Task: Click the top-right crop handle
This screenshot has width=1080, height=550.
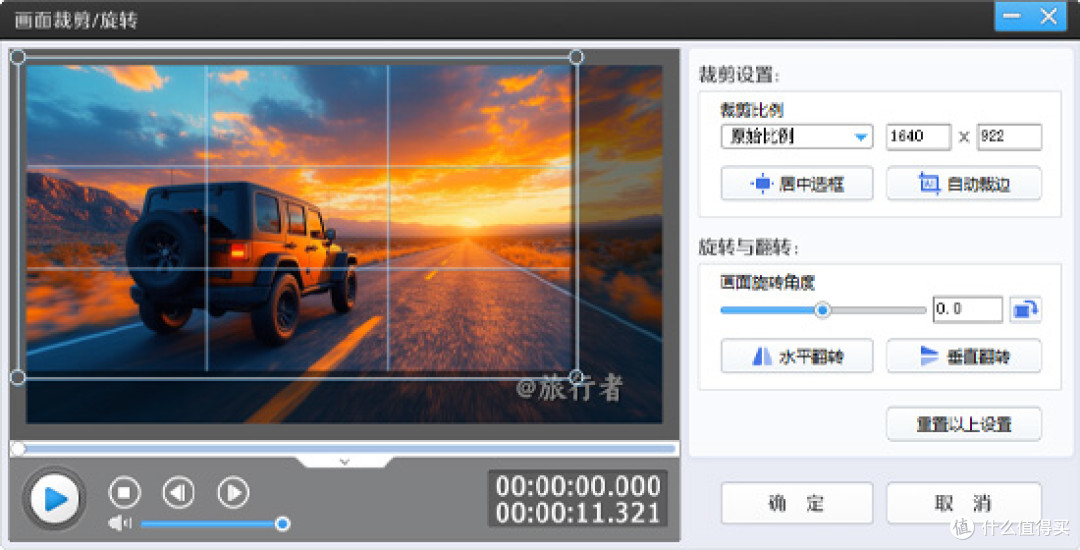Action: click(577, 57)
